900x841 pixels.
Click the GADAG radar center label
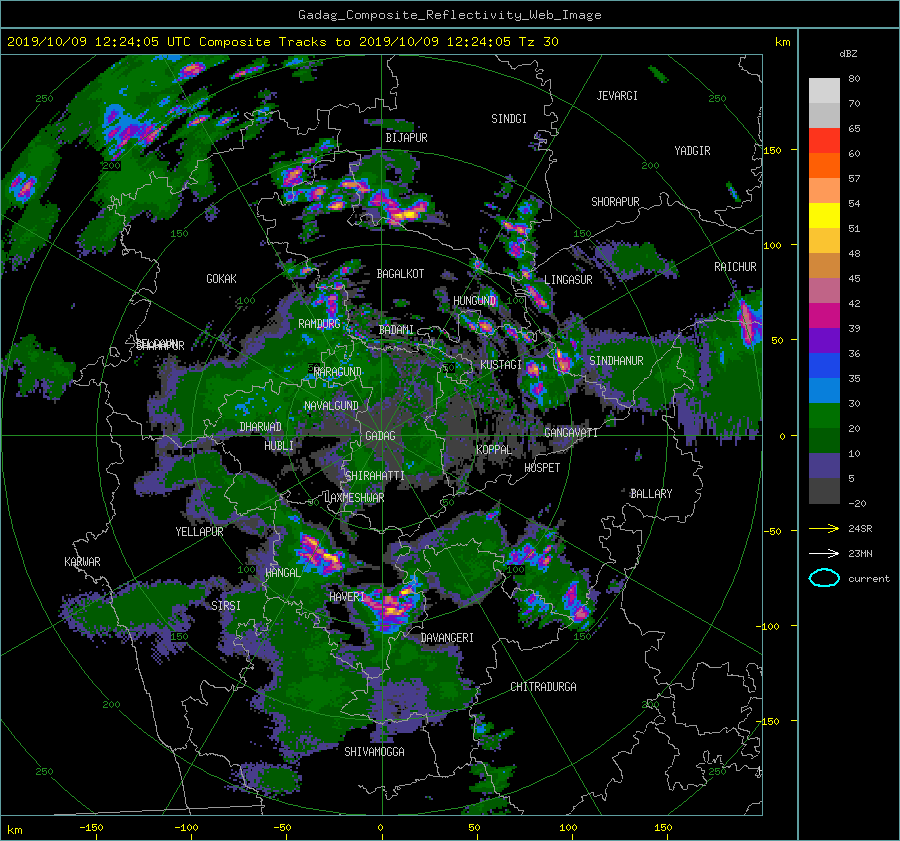point(380,436)
